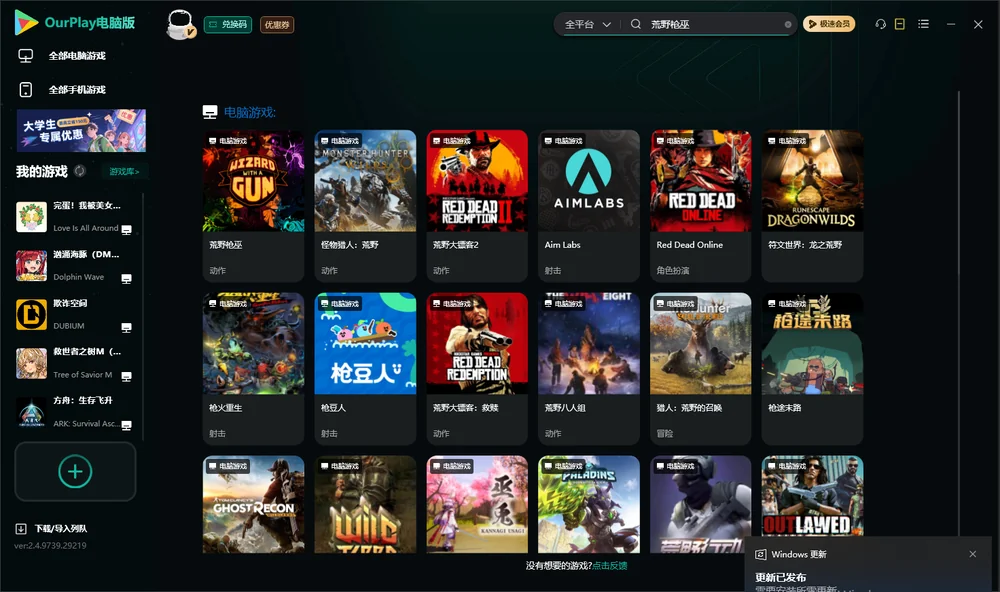
Task: Open the 枪豆人 game card
Action: (365, 369)
